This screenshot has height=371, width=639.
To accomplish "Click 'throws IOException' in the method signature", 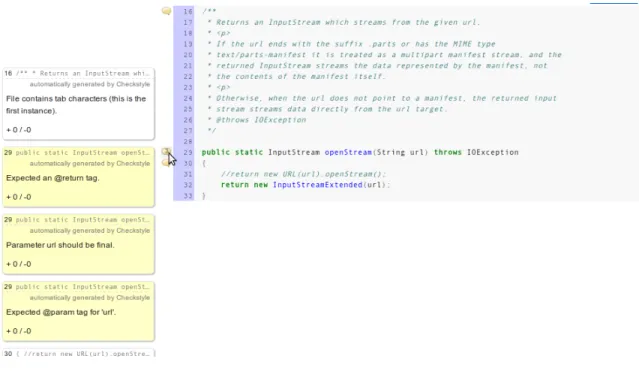I will (x=476, y=152).
